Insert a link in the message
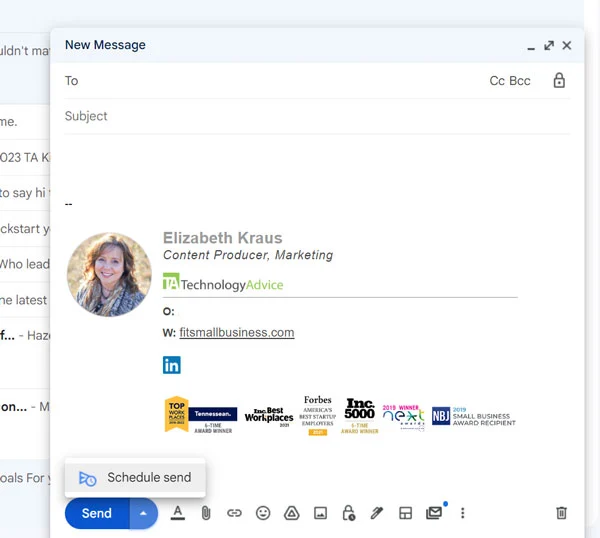 [x=234, y=513]
